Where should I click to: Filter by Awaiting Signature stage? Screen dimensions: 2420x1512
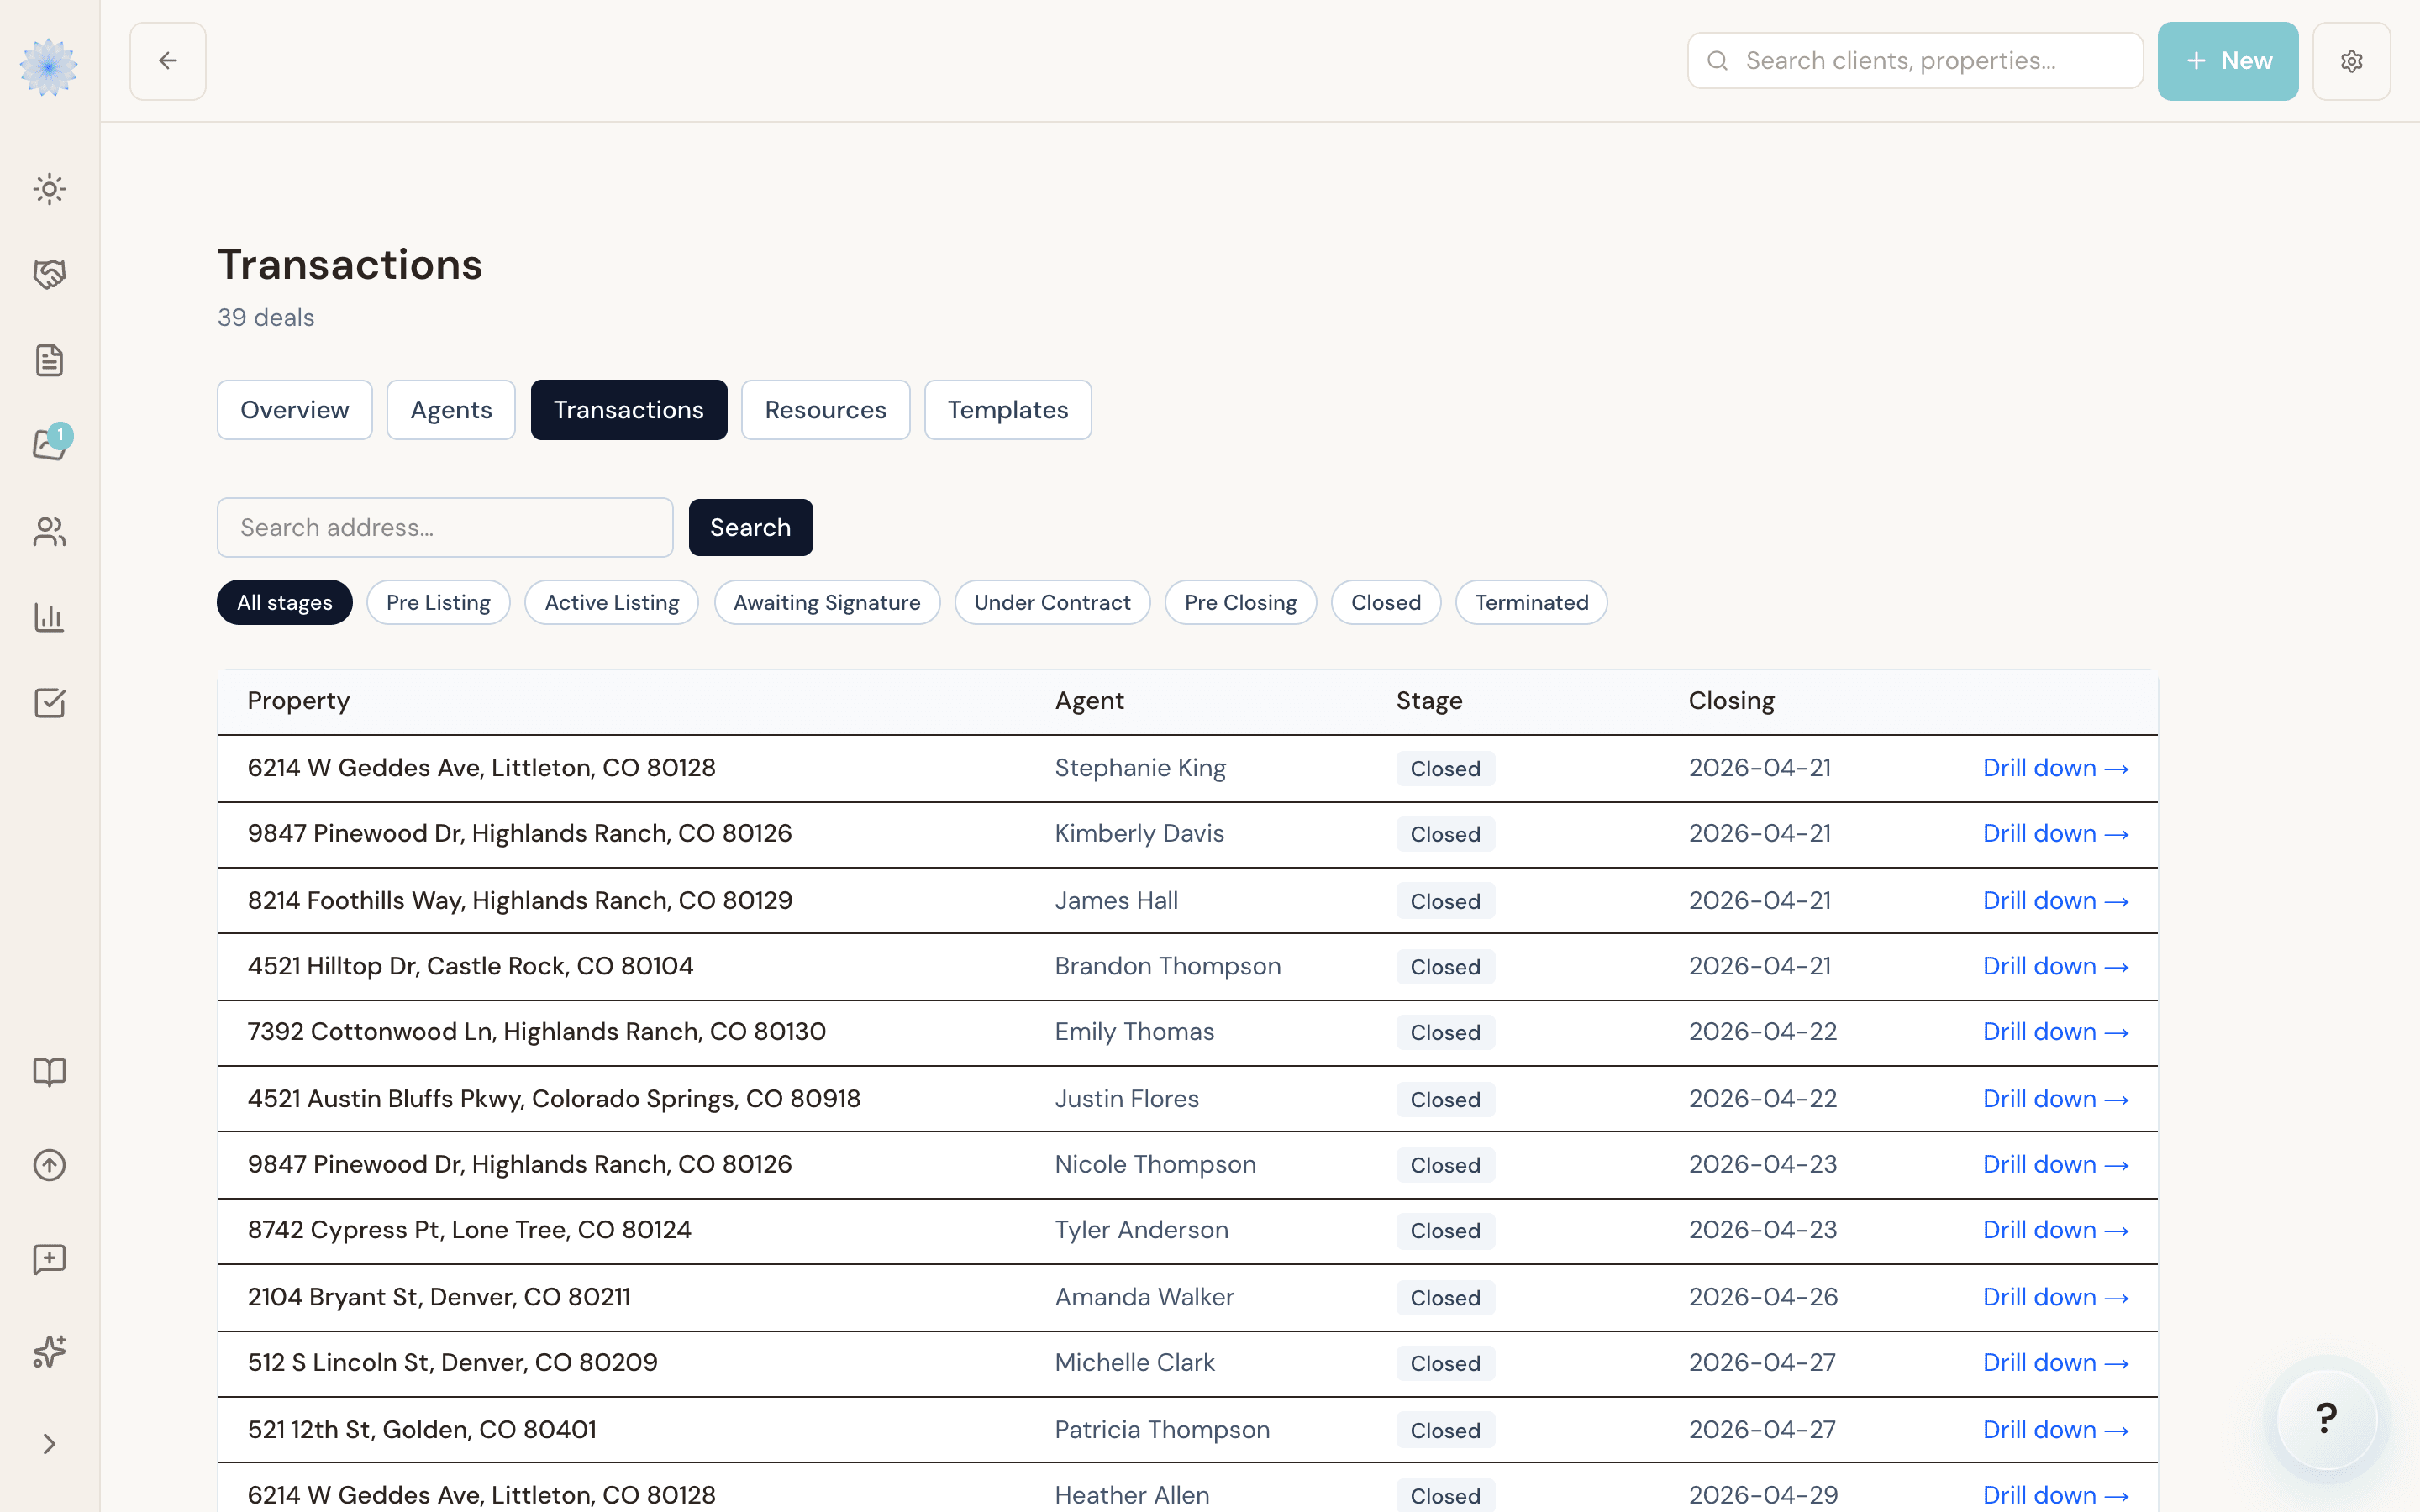[827, 602]
